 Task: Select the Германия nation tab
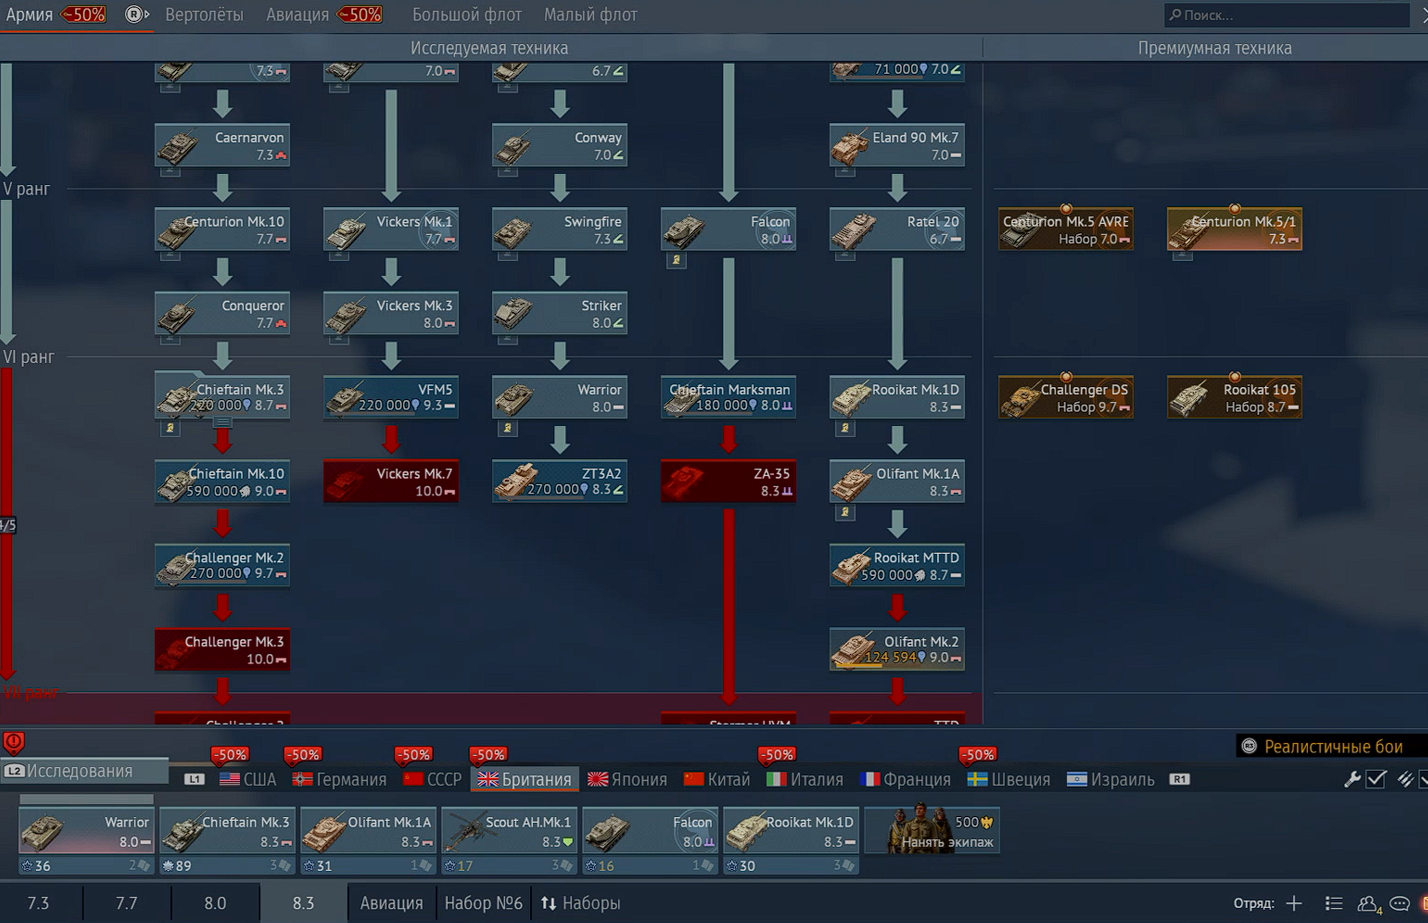coord(340,779)
